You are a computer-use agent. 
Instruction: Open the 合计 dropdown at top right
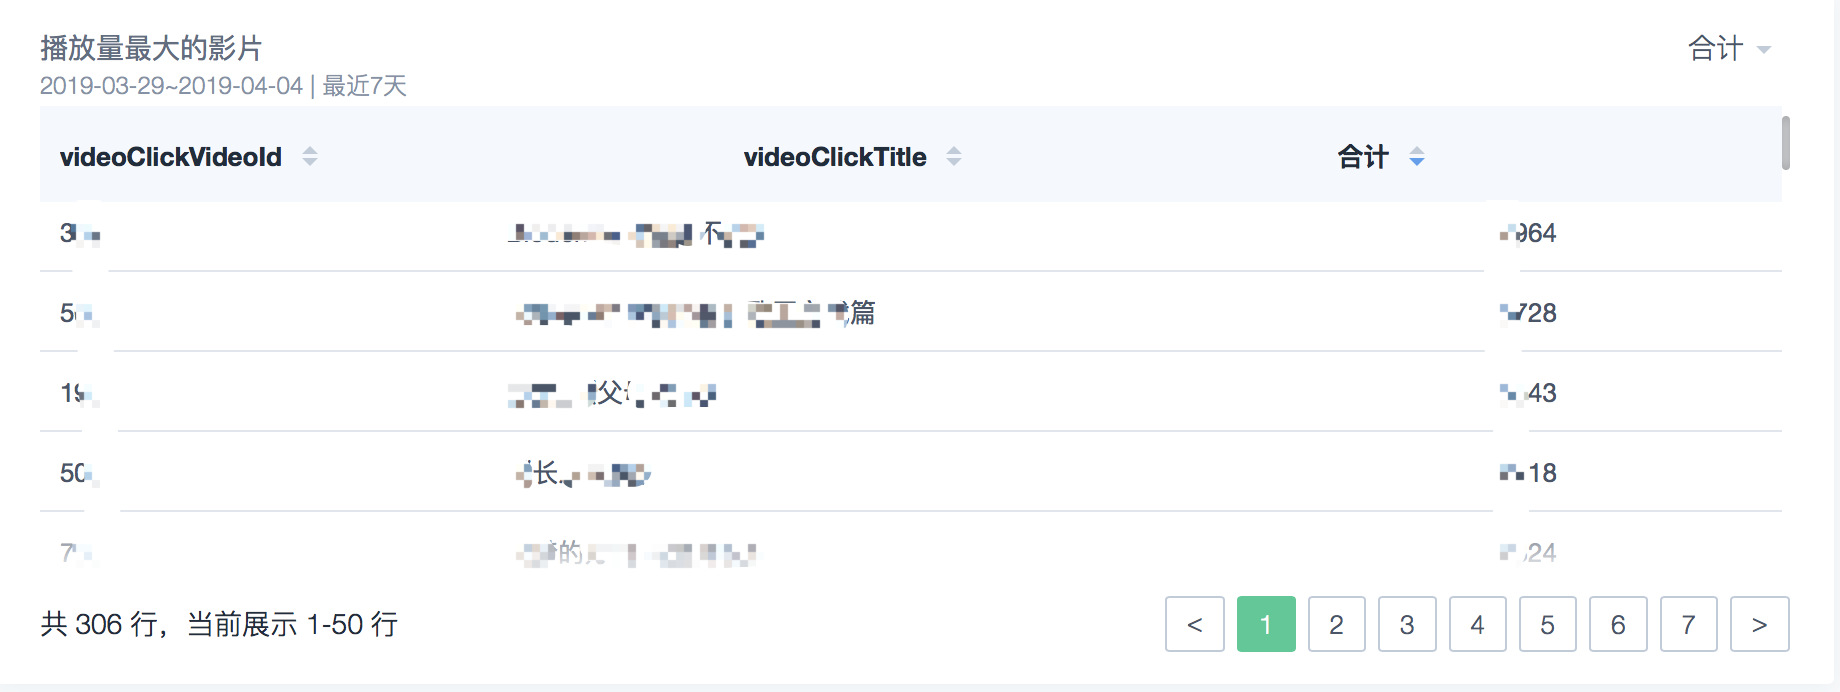pos(1730,48)
